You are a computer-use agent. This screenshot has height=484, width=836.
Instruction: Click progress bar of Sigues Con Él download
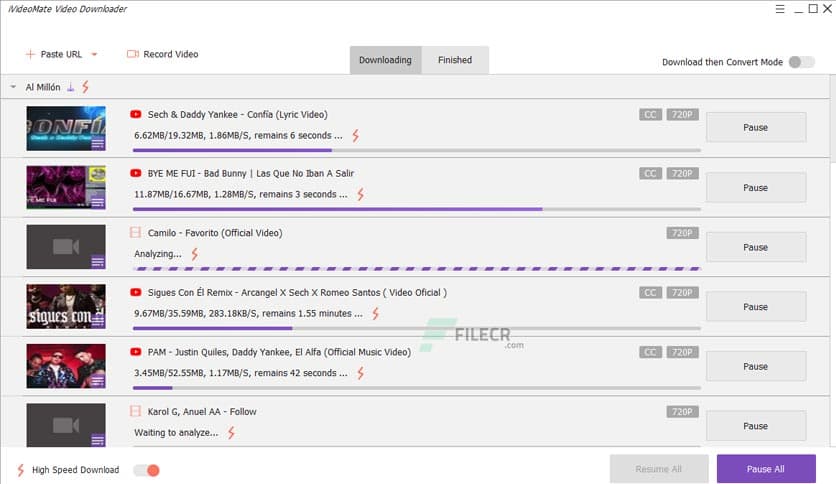click(416, 328)
